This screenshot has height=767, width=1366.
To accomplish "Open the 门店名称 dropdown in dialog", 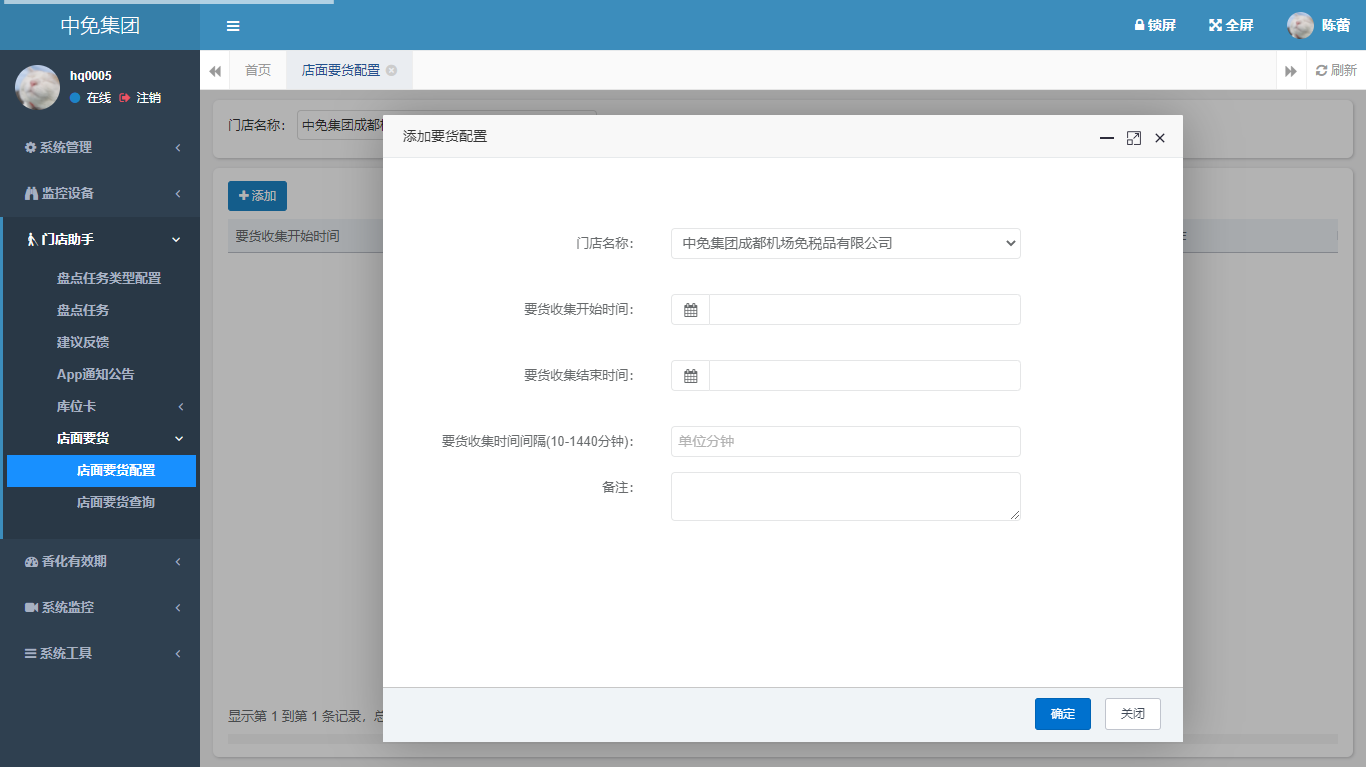I will click(845, 243).
